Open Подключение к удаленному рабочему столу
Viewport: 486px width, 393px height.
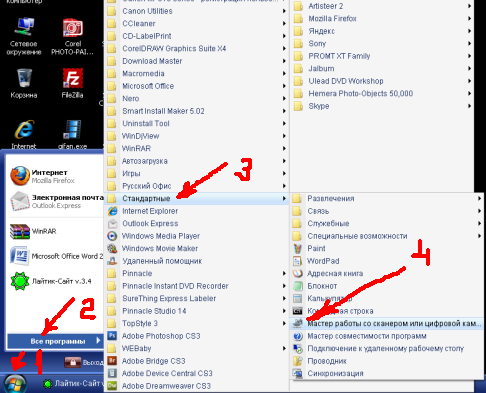[387, 348]
